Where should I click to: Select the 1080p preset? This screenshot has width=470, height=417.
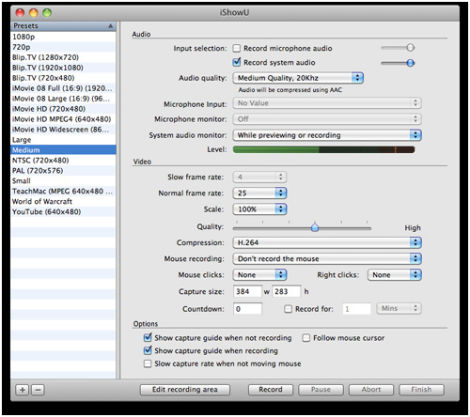tap(63, 37)
